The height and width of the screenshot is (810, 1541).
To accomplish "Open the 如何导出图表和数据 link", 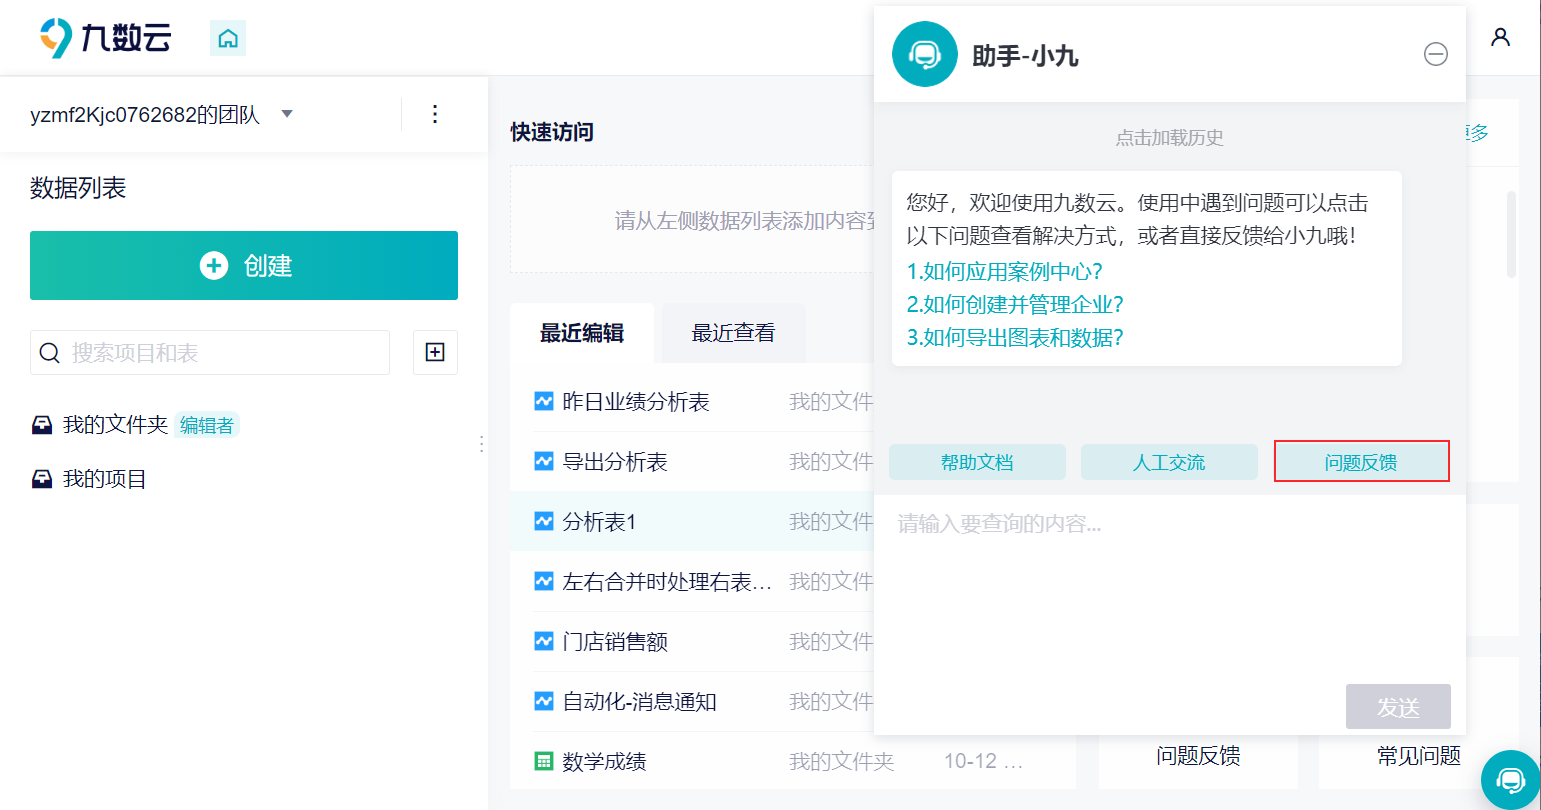I will point(1015,338).
